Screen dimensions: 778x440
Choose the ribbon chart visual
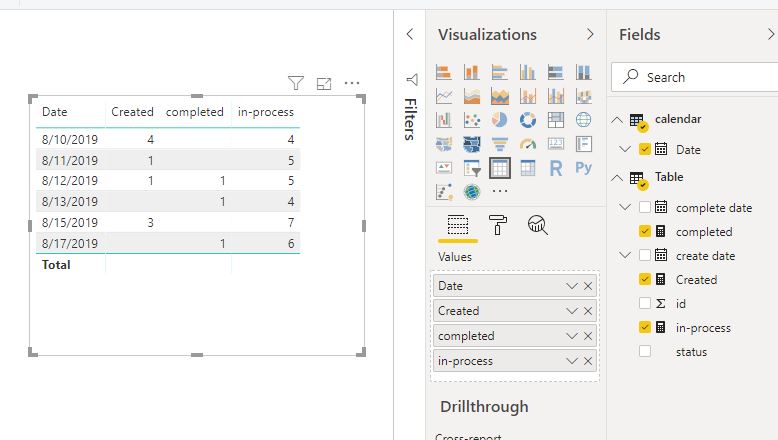pos(584,96)
